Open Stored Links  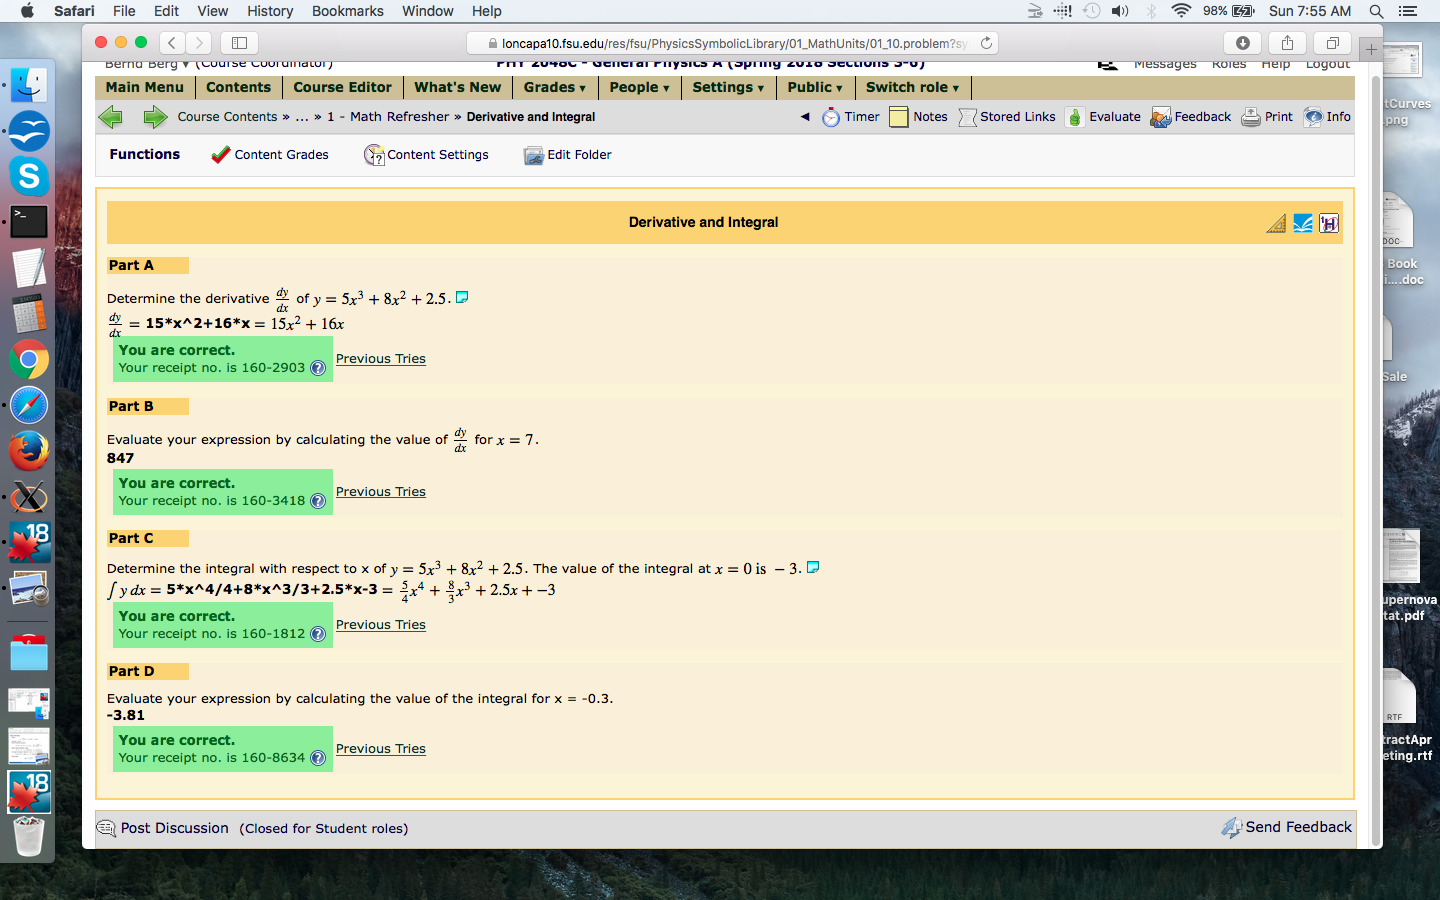click(1007, 117)
